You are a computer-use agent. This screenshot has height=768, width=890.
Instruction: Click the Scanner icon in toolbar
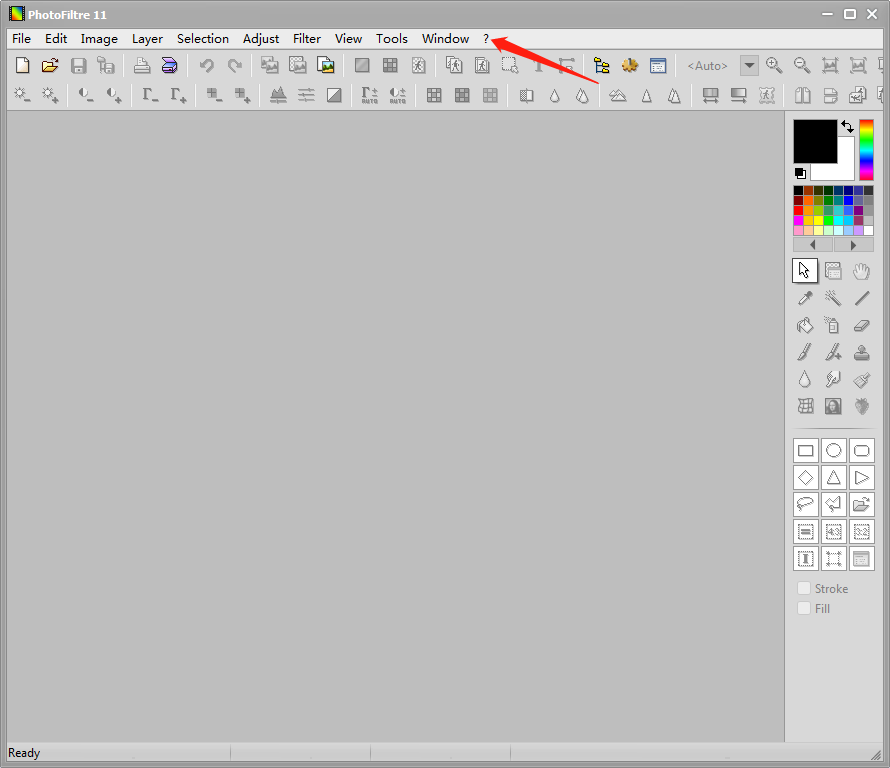(170, 65)
